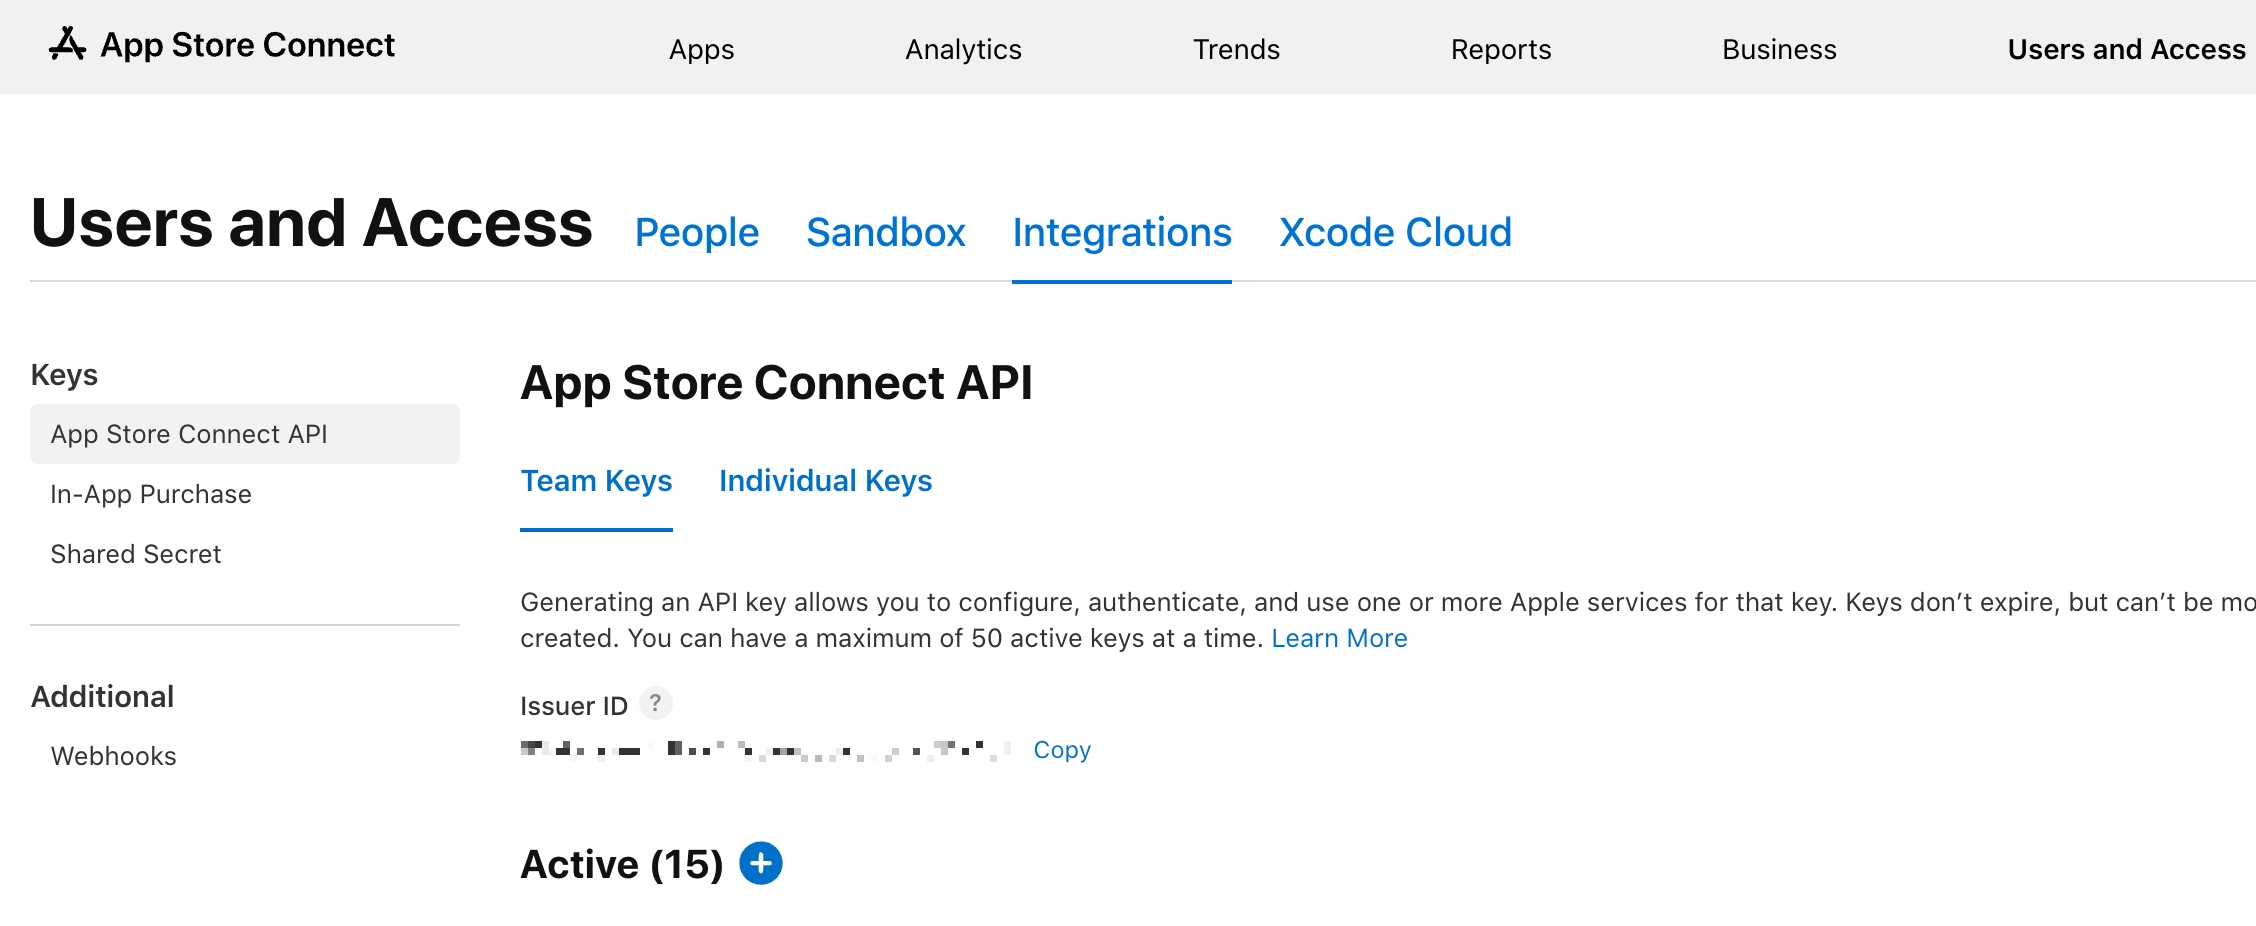
Task: Select Shared Secret from sidebar
Action: pyautogui.click(x=136, y=553)
